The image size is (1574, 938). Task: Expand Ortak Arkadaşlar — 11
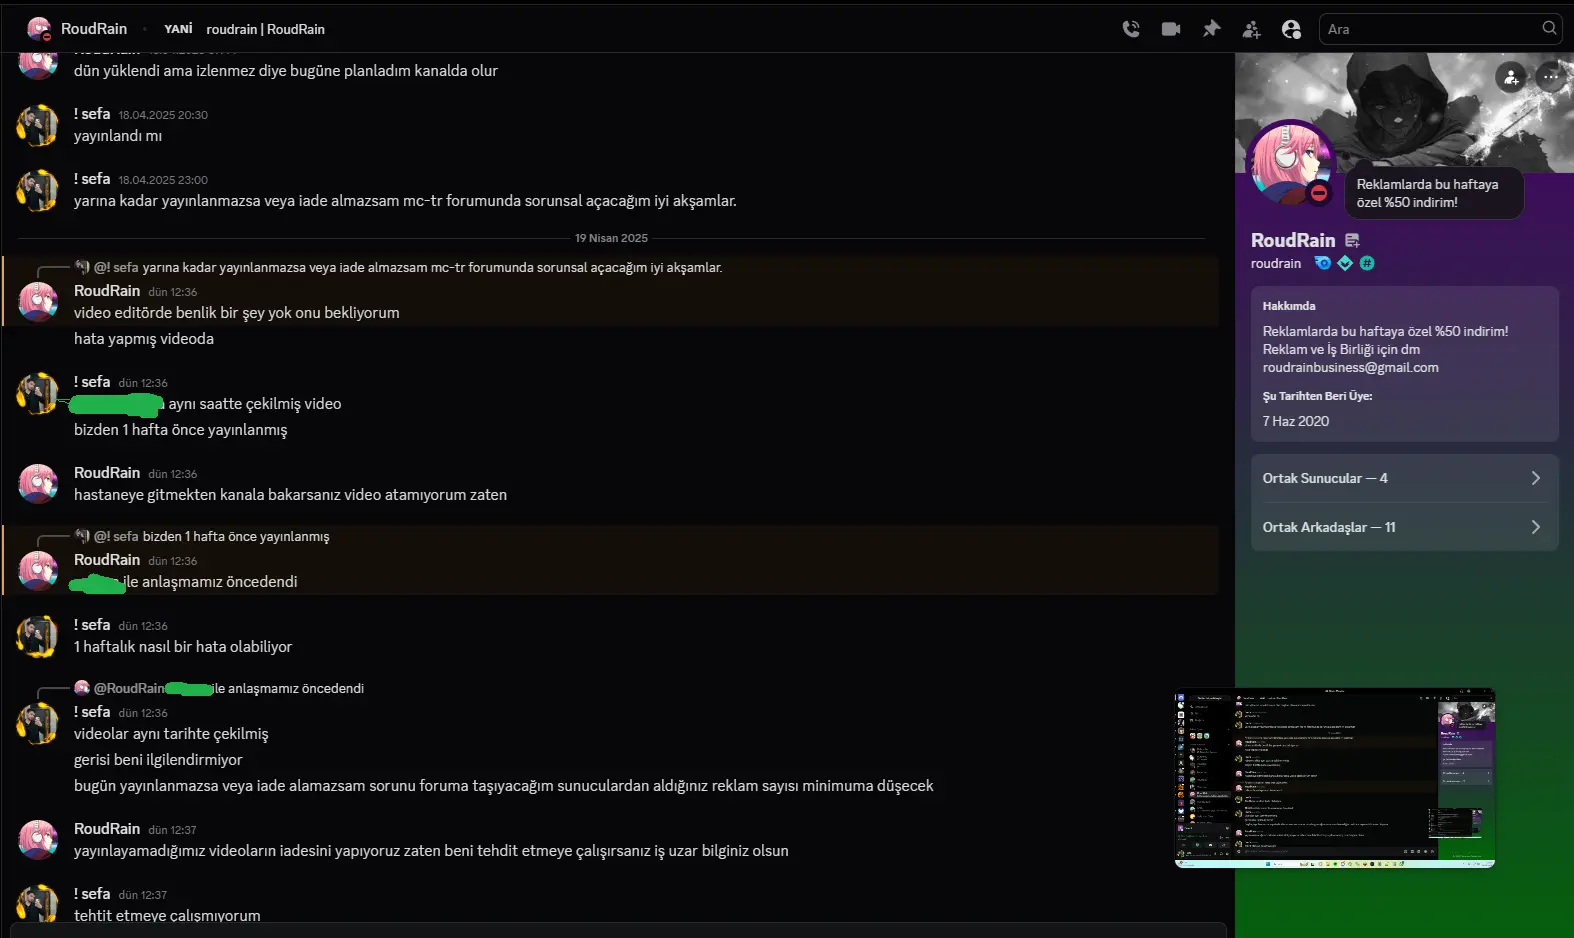click(1404, 527)
